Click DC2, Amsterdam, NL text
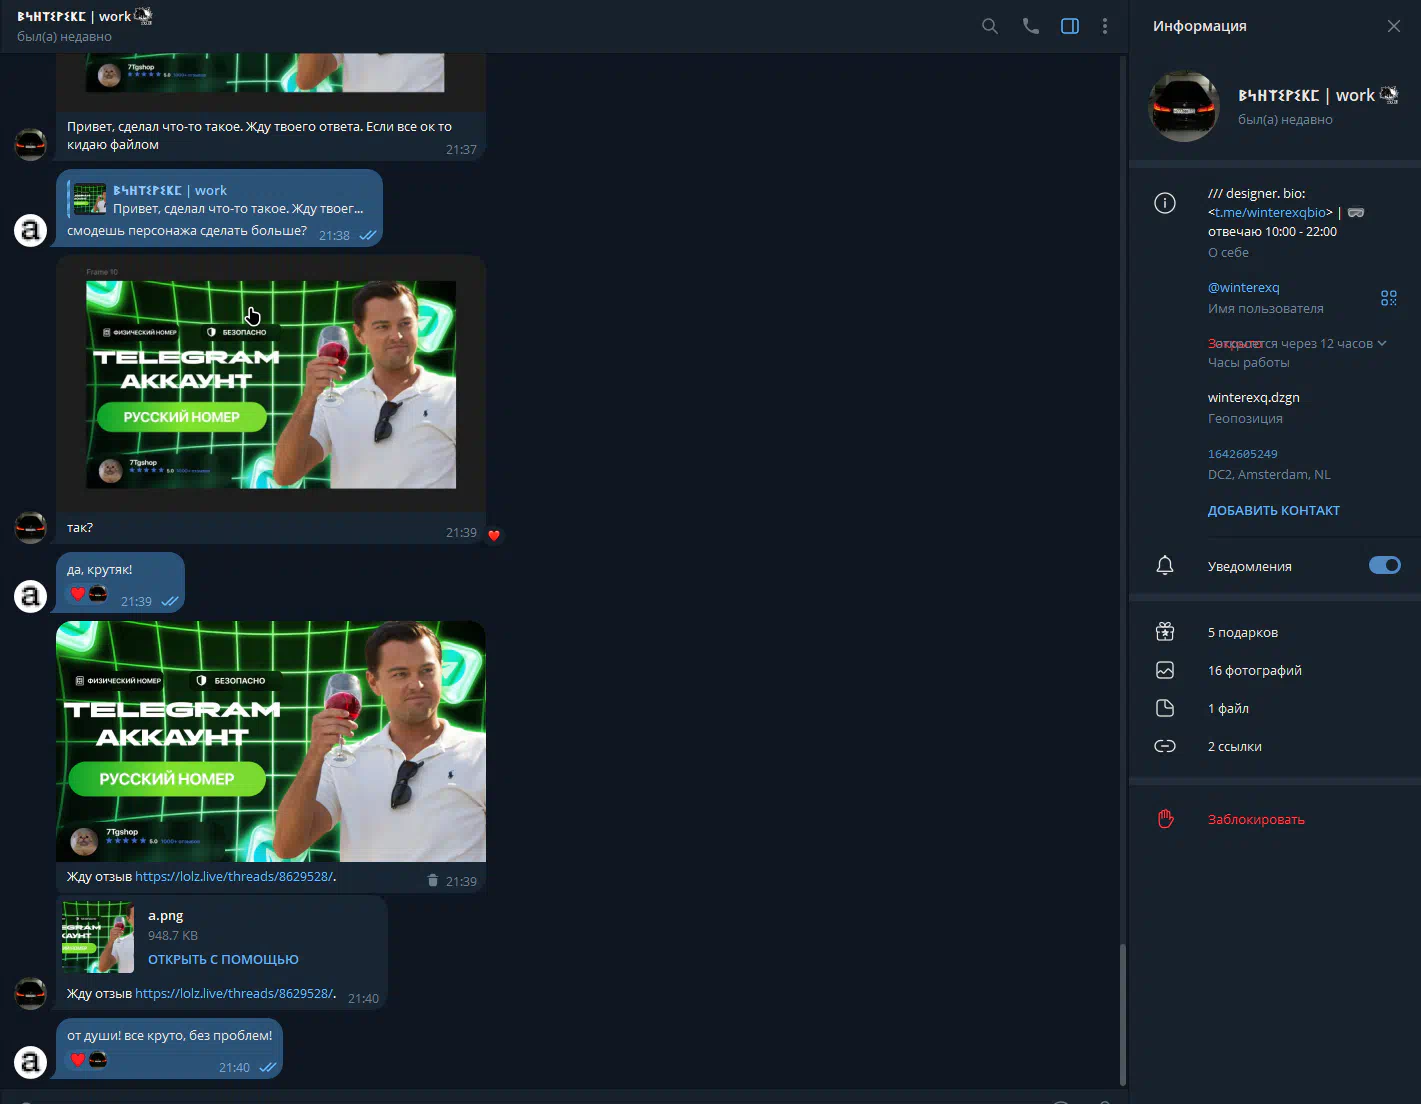Screen dimensions: 1421x1104 coord(1269,474)
